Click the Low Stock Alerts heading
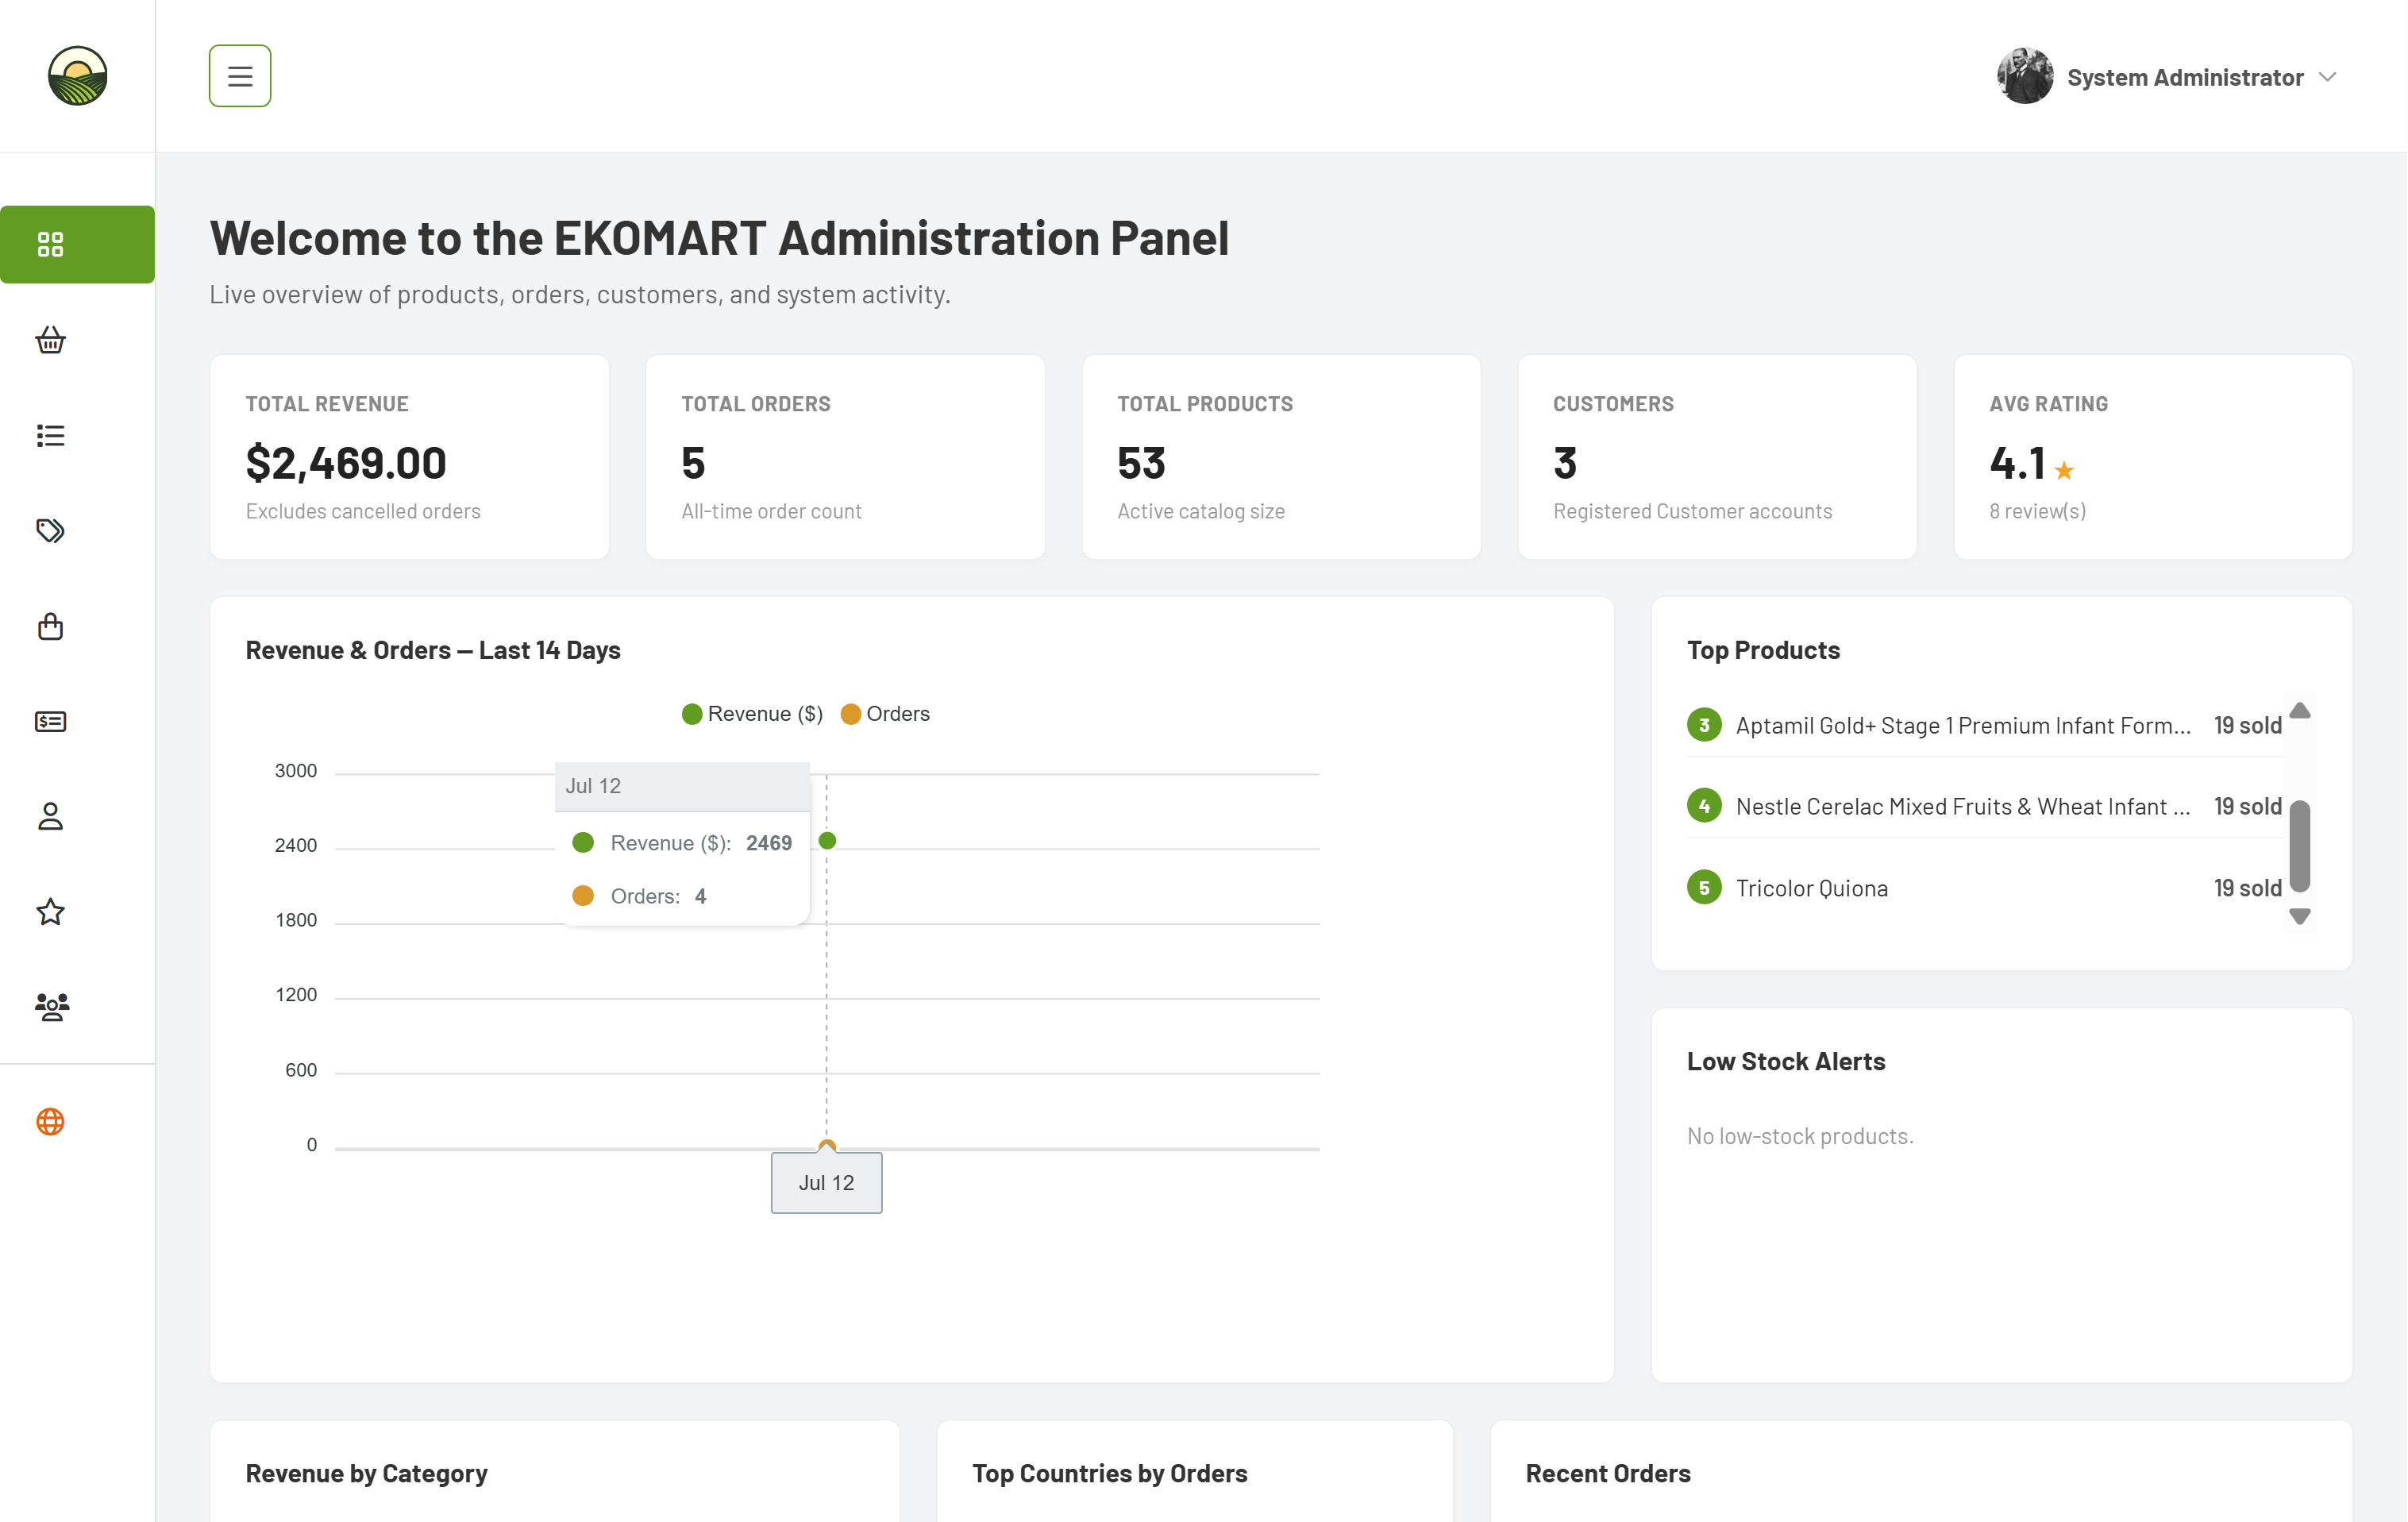Screen dimensions: 2408x1522 coord(1786,1061)
